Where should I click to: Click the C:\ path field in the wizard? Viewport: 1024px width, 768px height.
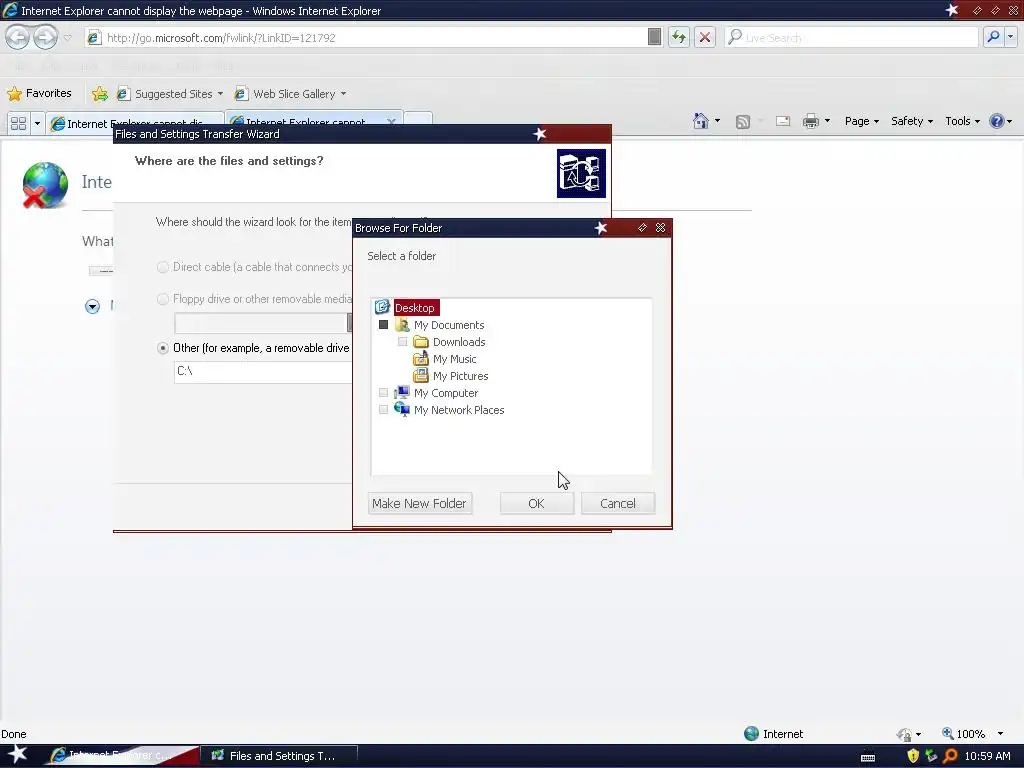263,371
